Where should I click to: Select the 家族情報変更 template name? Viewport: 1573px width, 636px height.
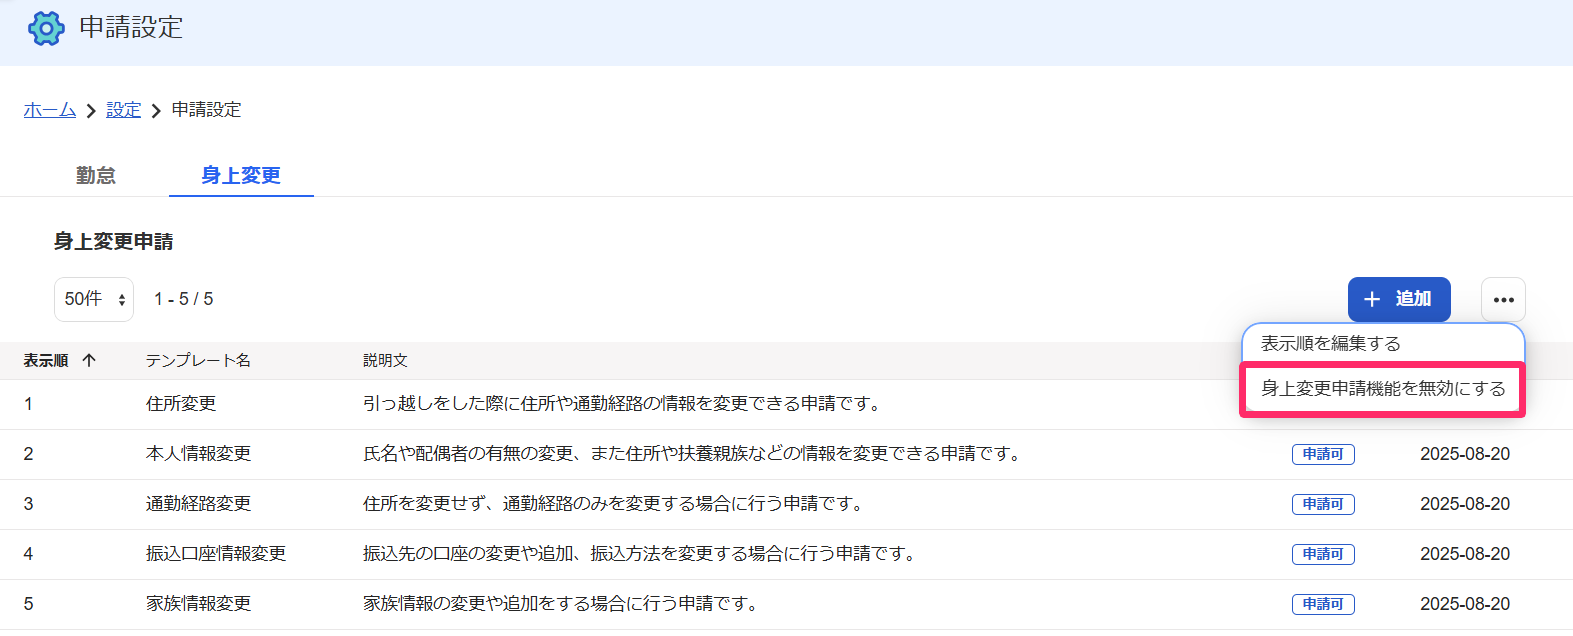198,604
